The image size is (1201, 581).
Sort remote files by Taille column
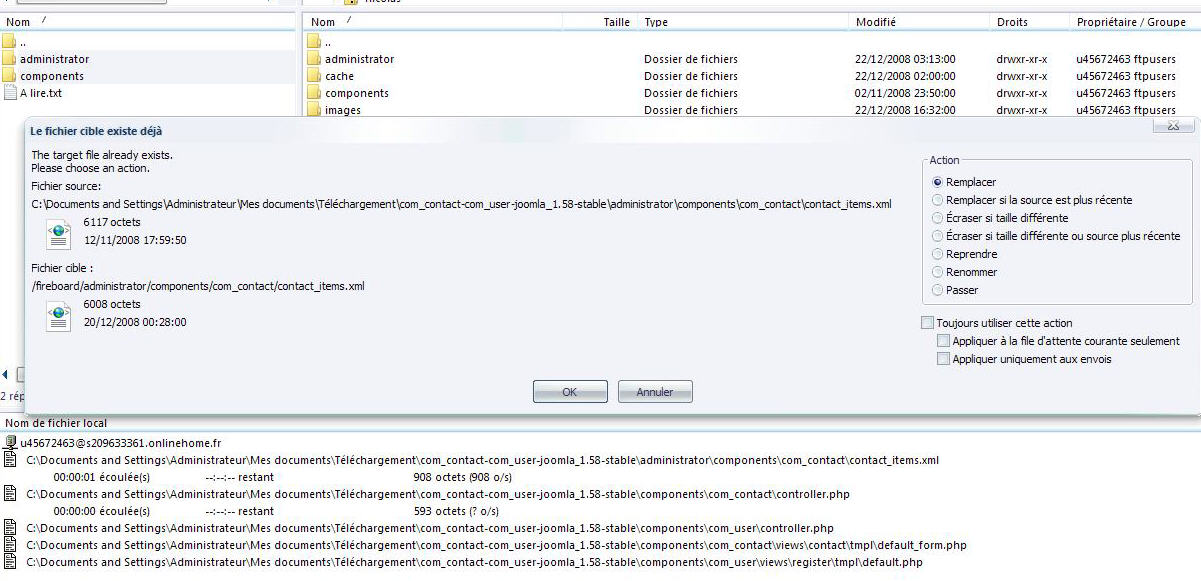[x=616, y=22]
